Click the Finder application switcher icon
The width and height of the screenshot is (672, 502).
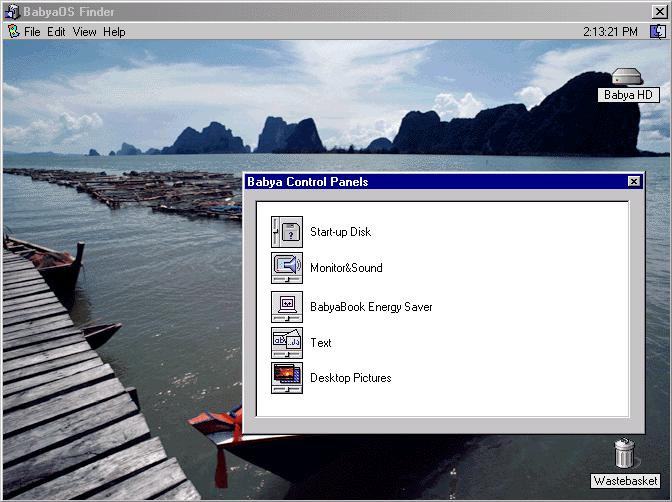tap(658, 32)
